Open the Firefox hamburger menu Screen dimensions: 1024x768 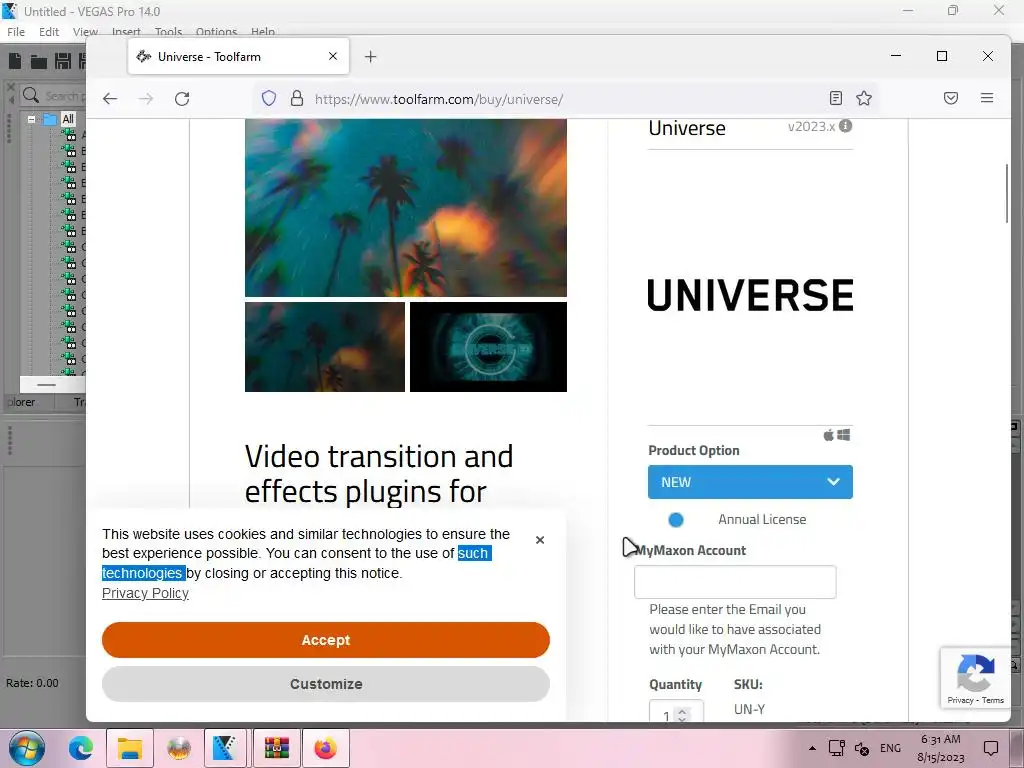click(x=987, y=98)
